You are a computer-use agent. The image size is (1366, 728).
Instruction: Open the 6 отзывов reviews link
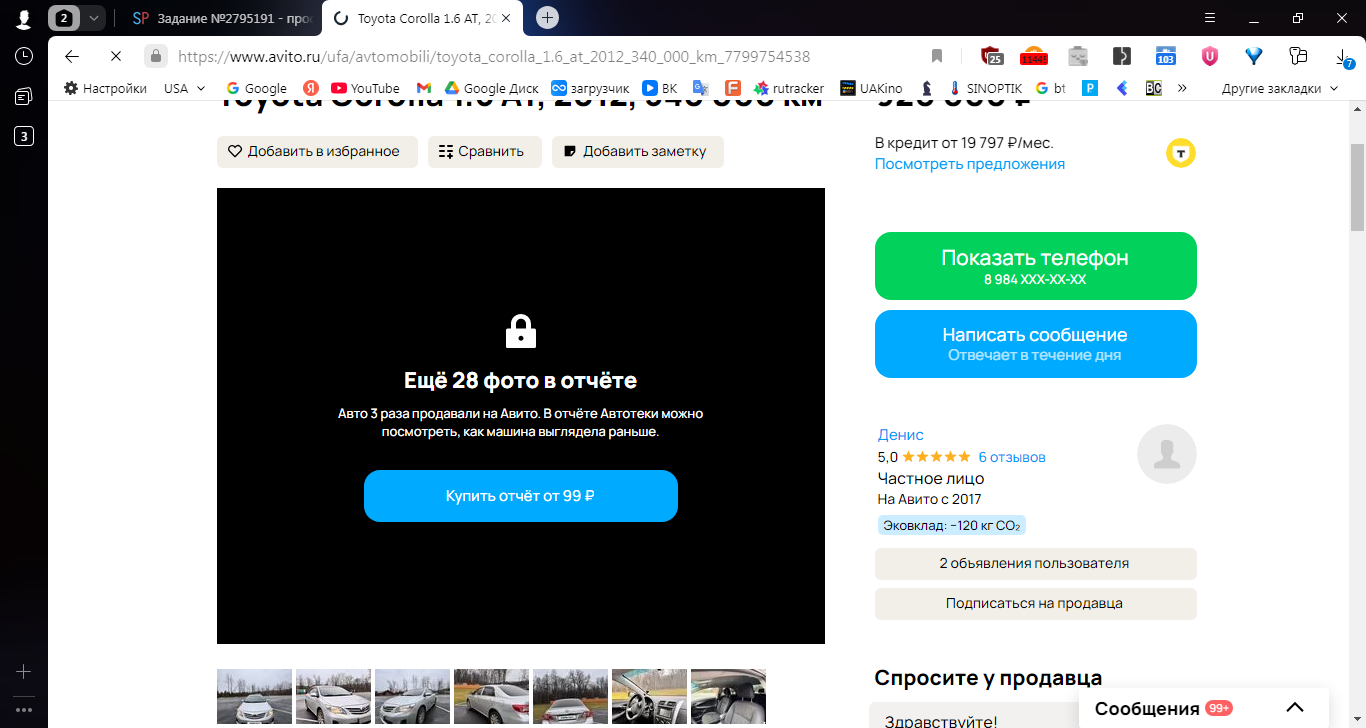[1012, 457]
